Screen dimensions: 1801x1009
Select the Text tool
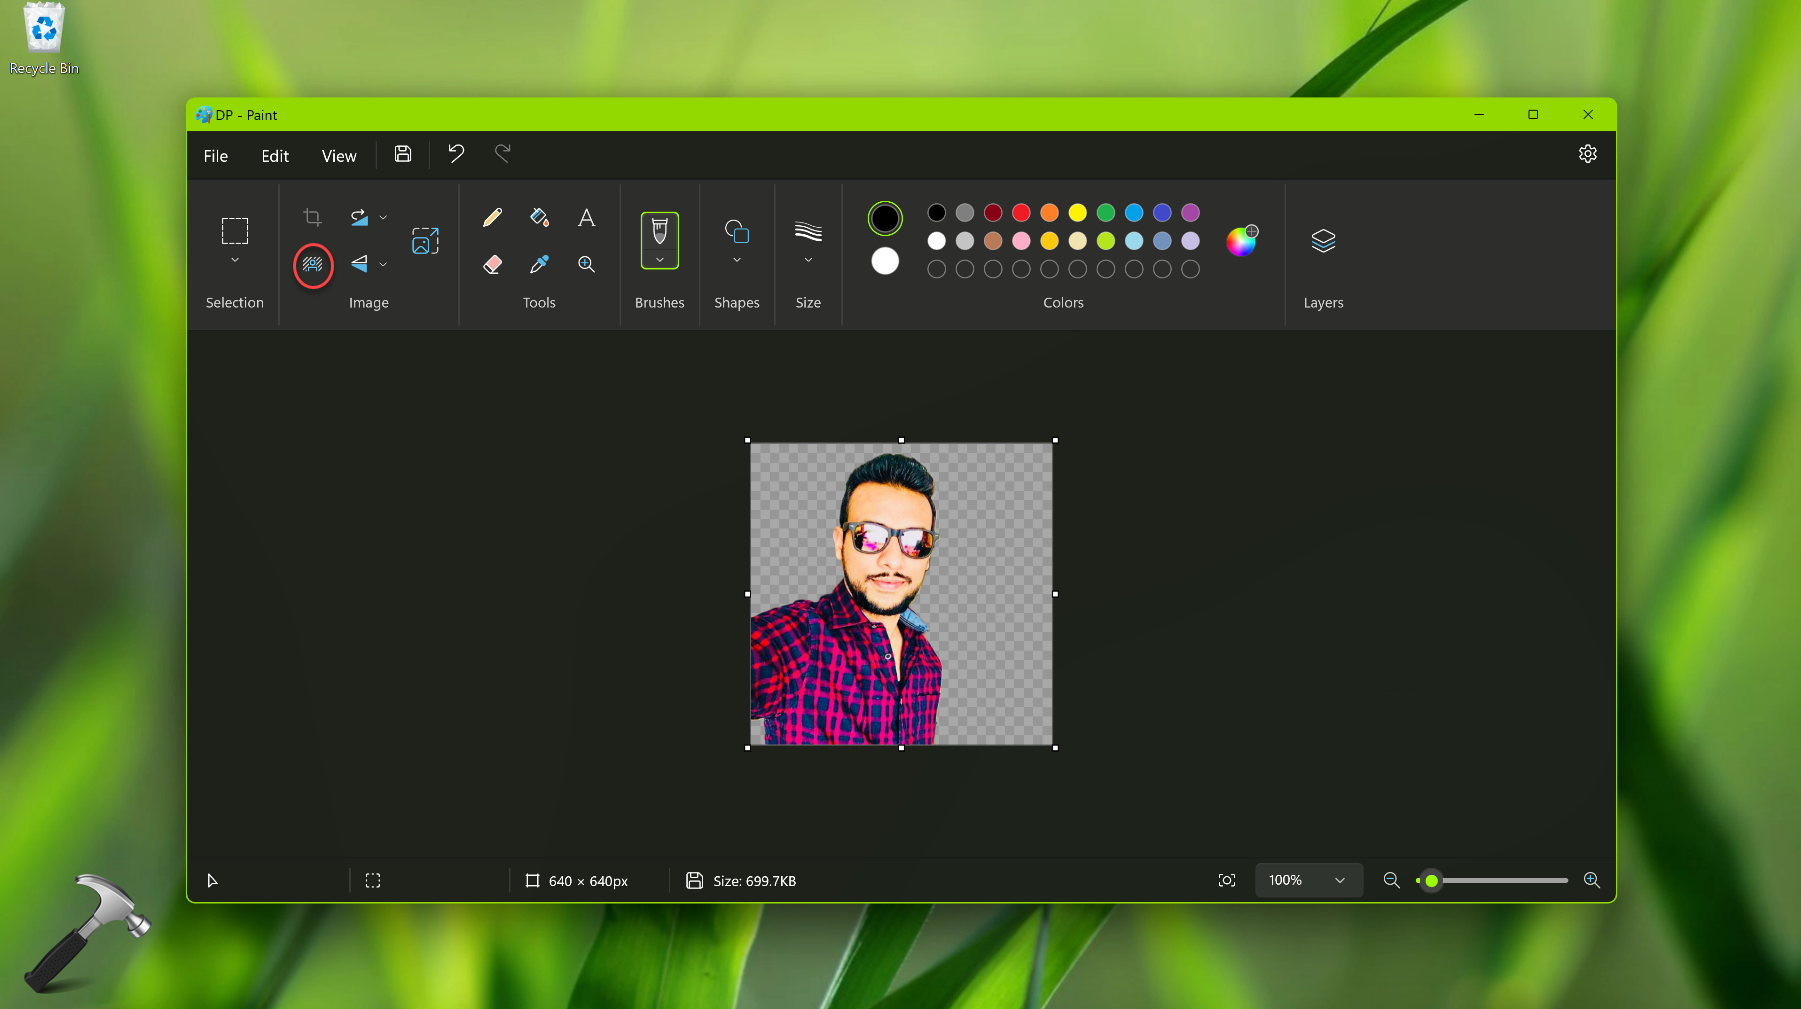[586, 216]
